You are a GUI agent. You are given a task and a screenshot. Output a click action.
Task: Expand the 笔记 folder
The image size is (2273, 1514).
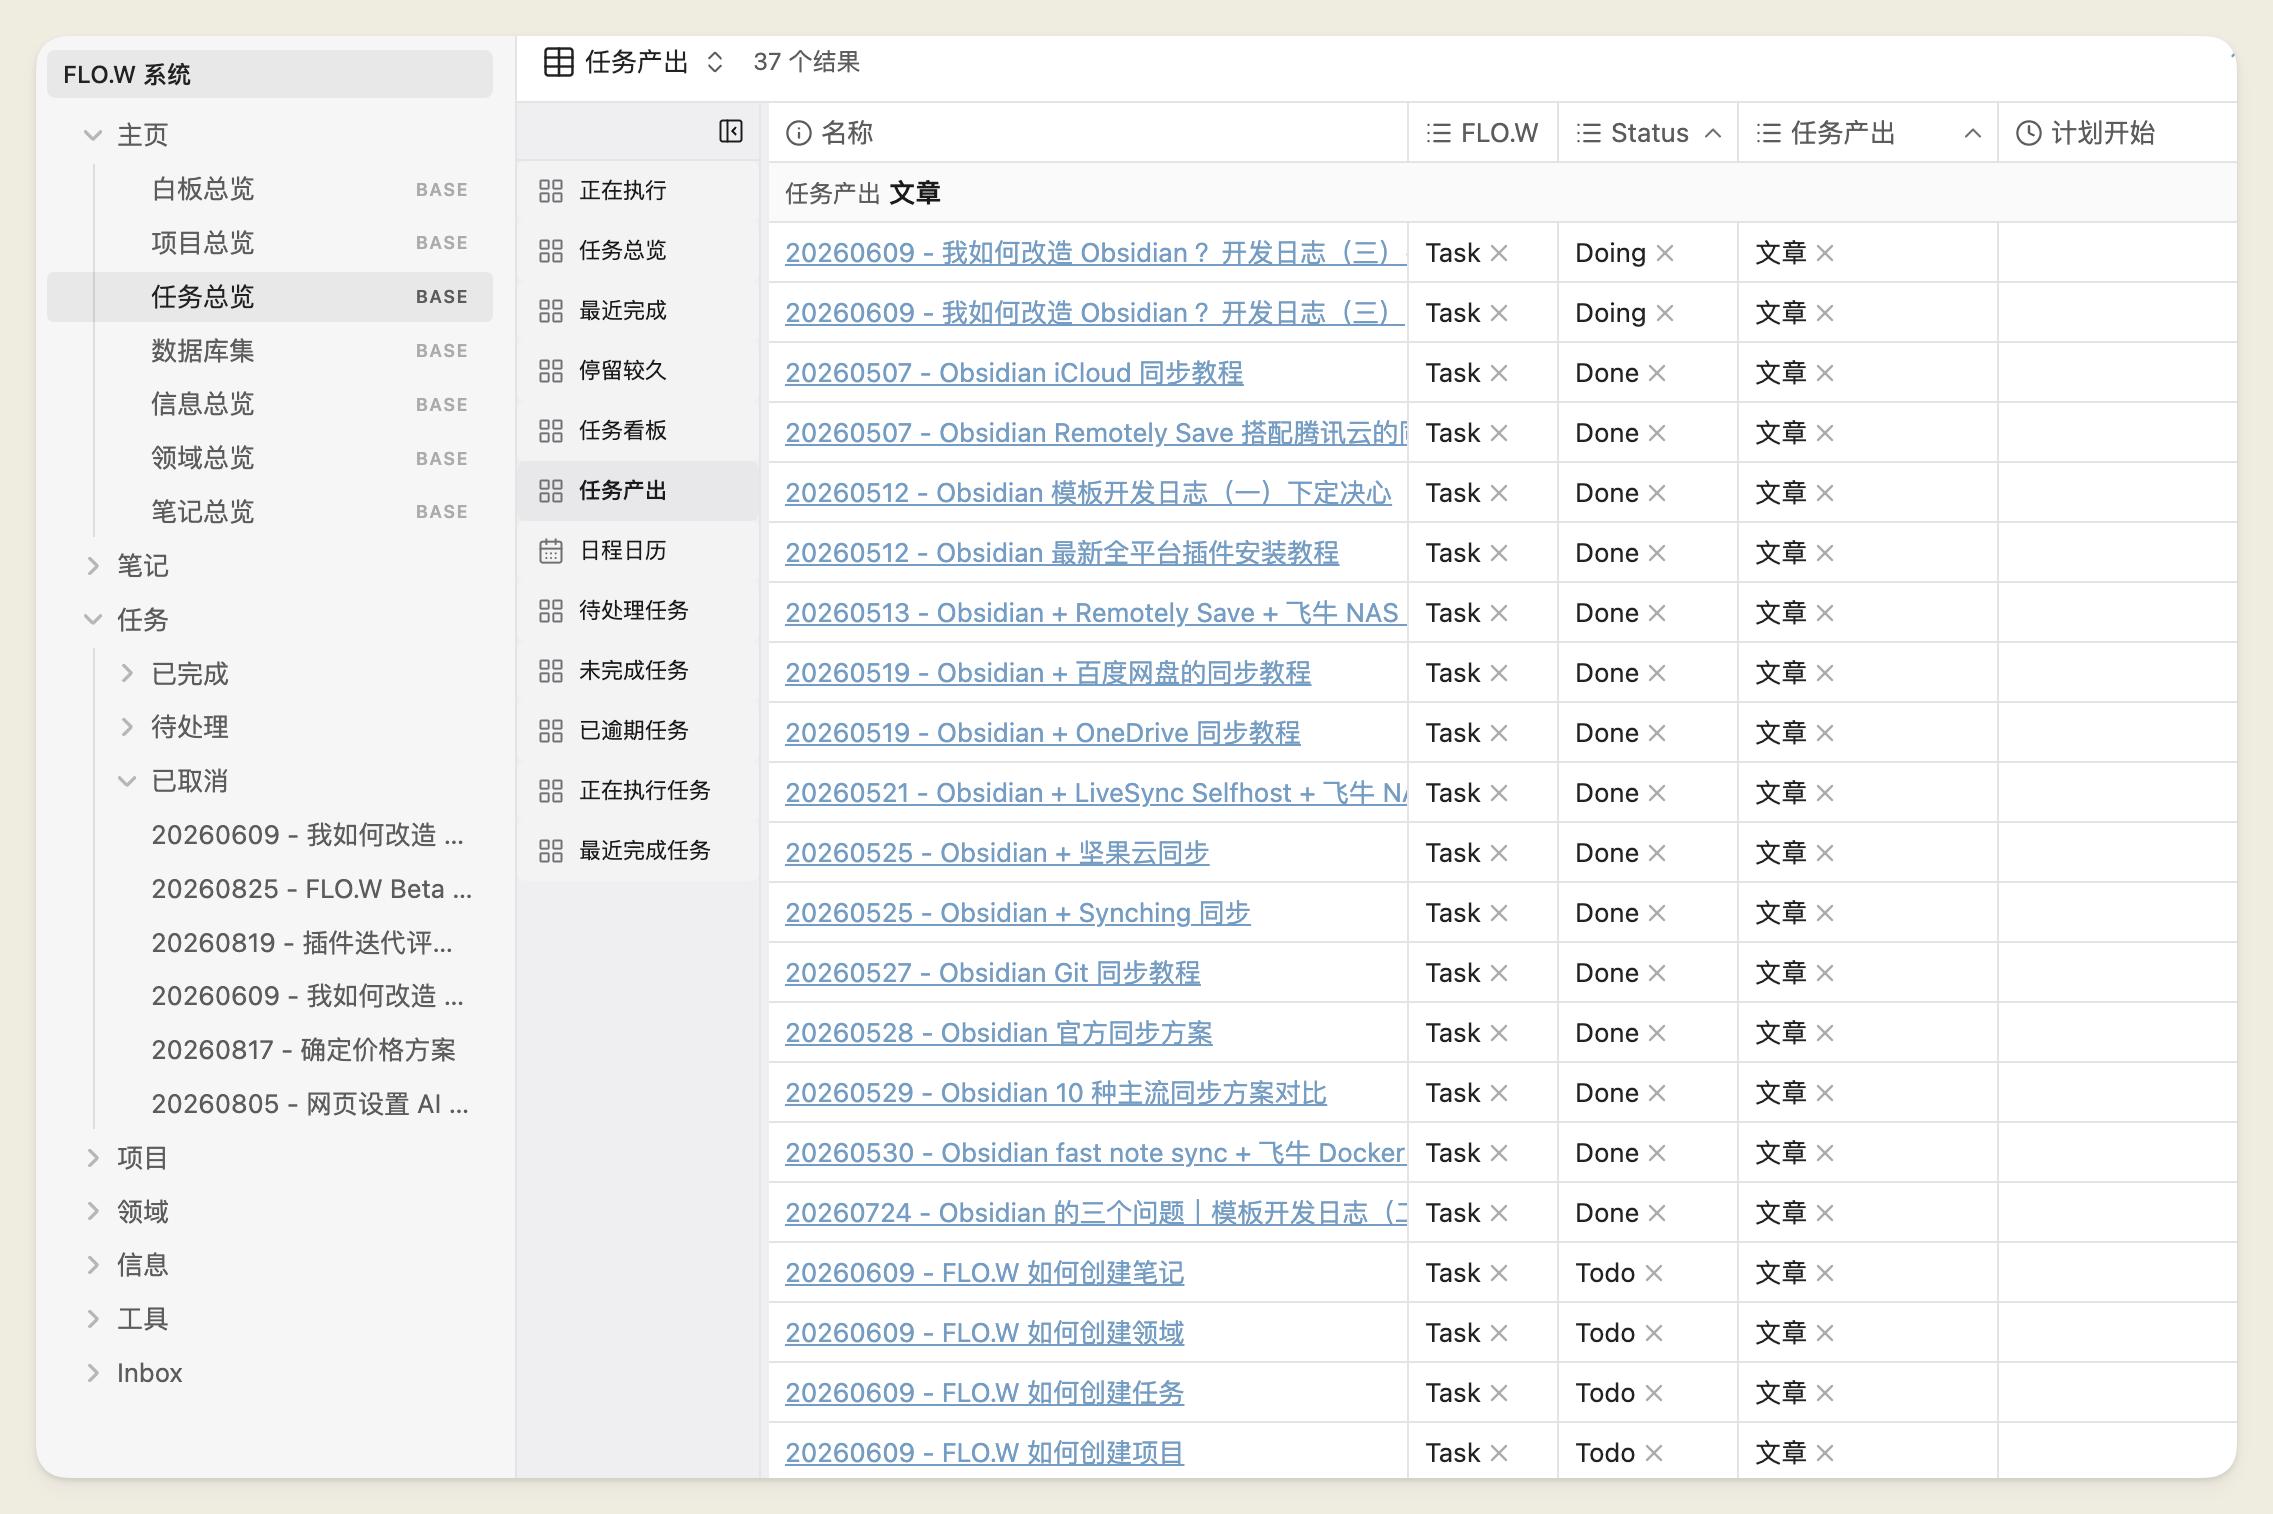coord(93,566)
